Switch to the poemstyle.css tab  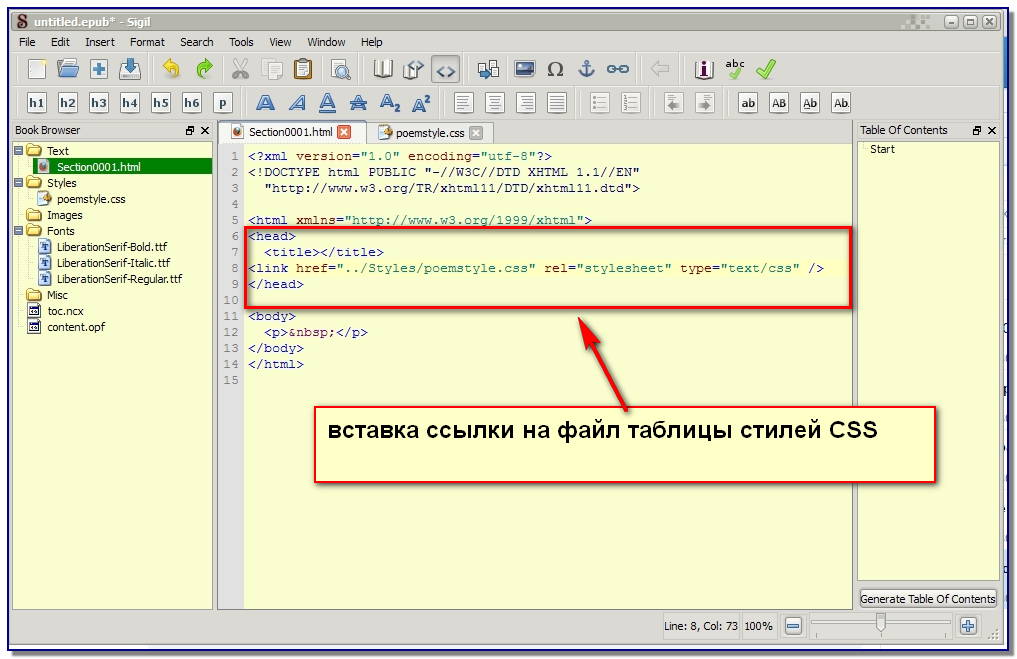pyautogui.click(x=430, y=133)
